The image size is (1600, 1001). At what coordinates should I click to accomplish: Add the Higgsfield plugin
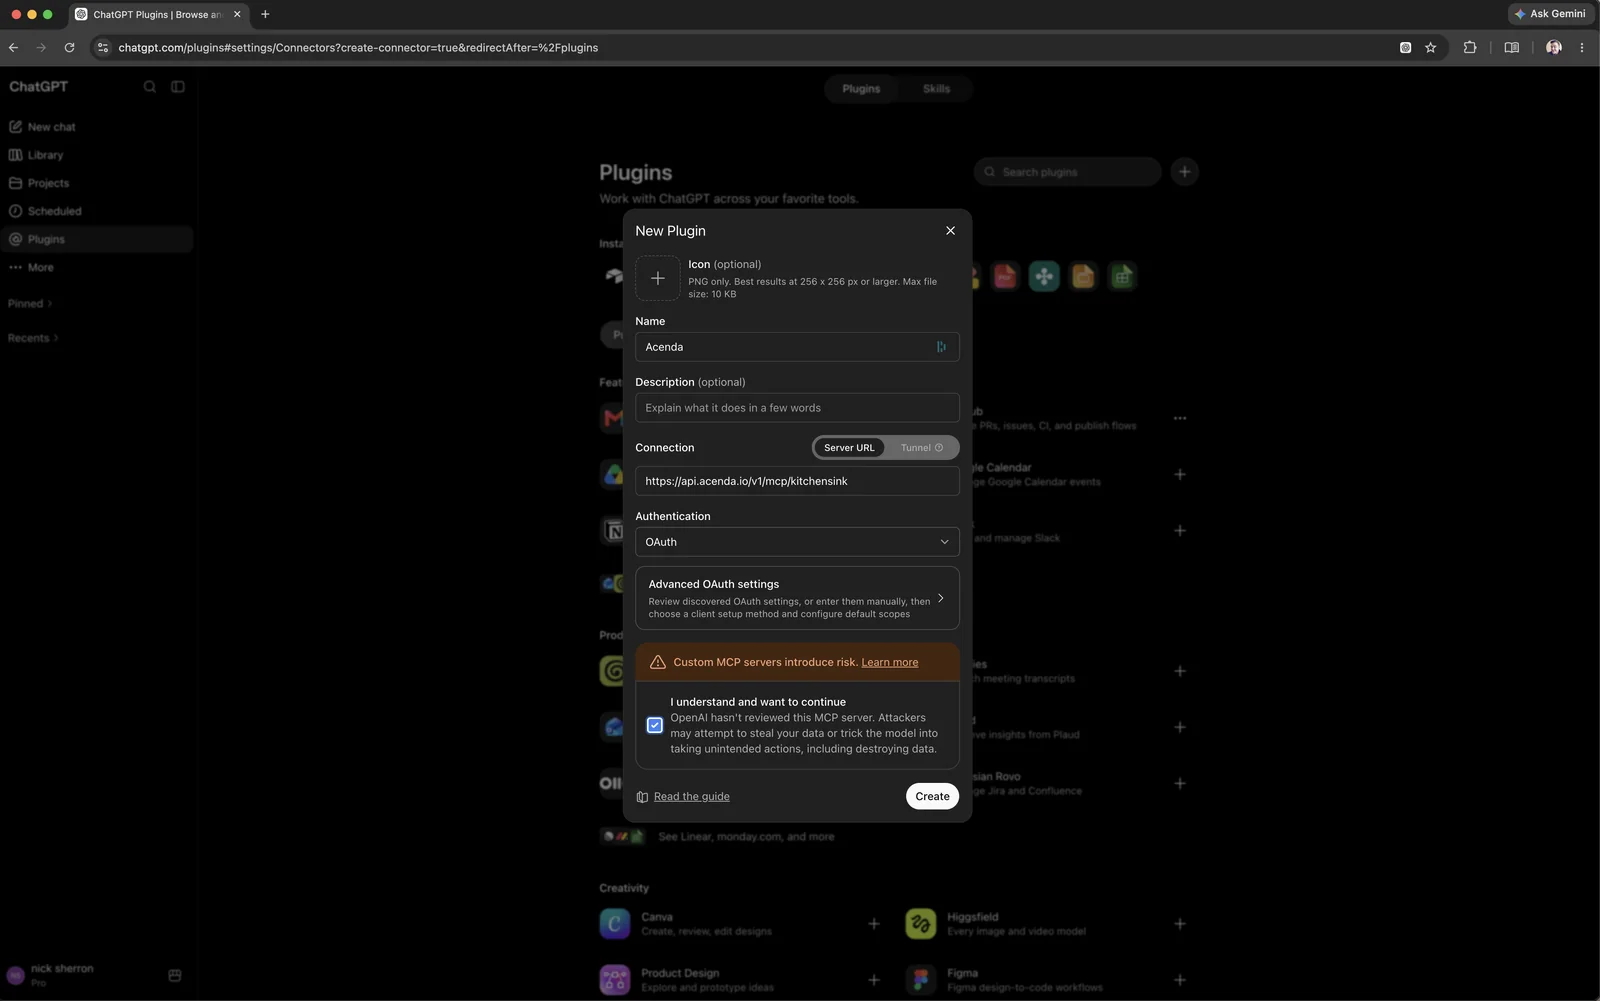pos(1180,924)
